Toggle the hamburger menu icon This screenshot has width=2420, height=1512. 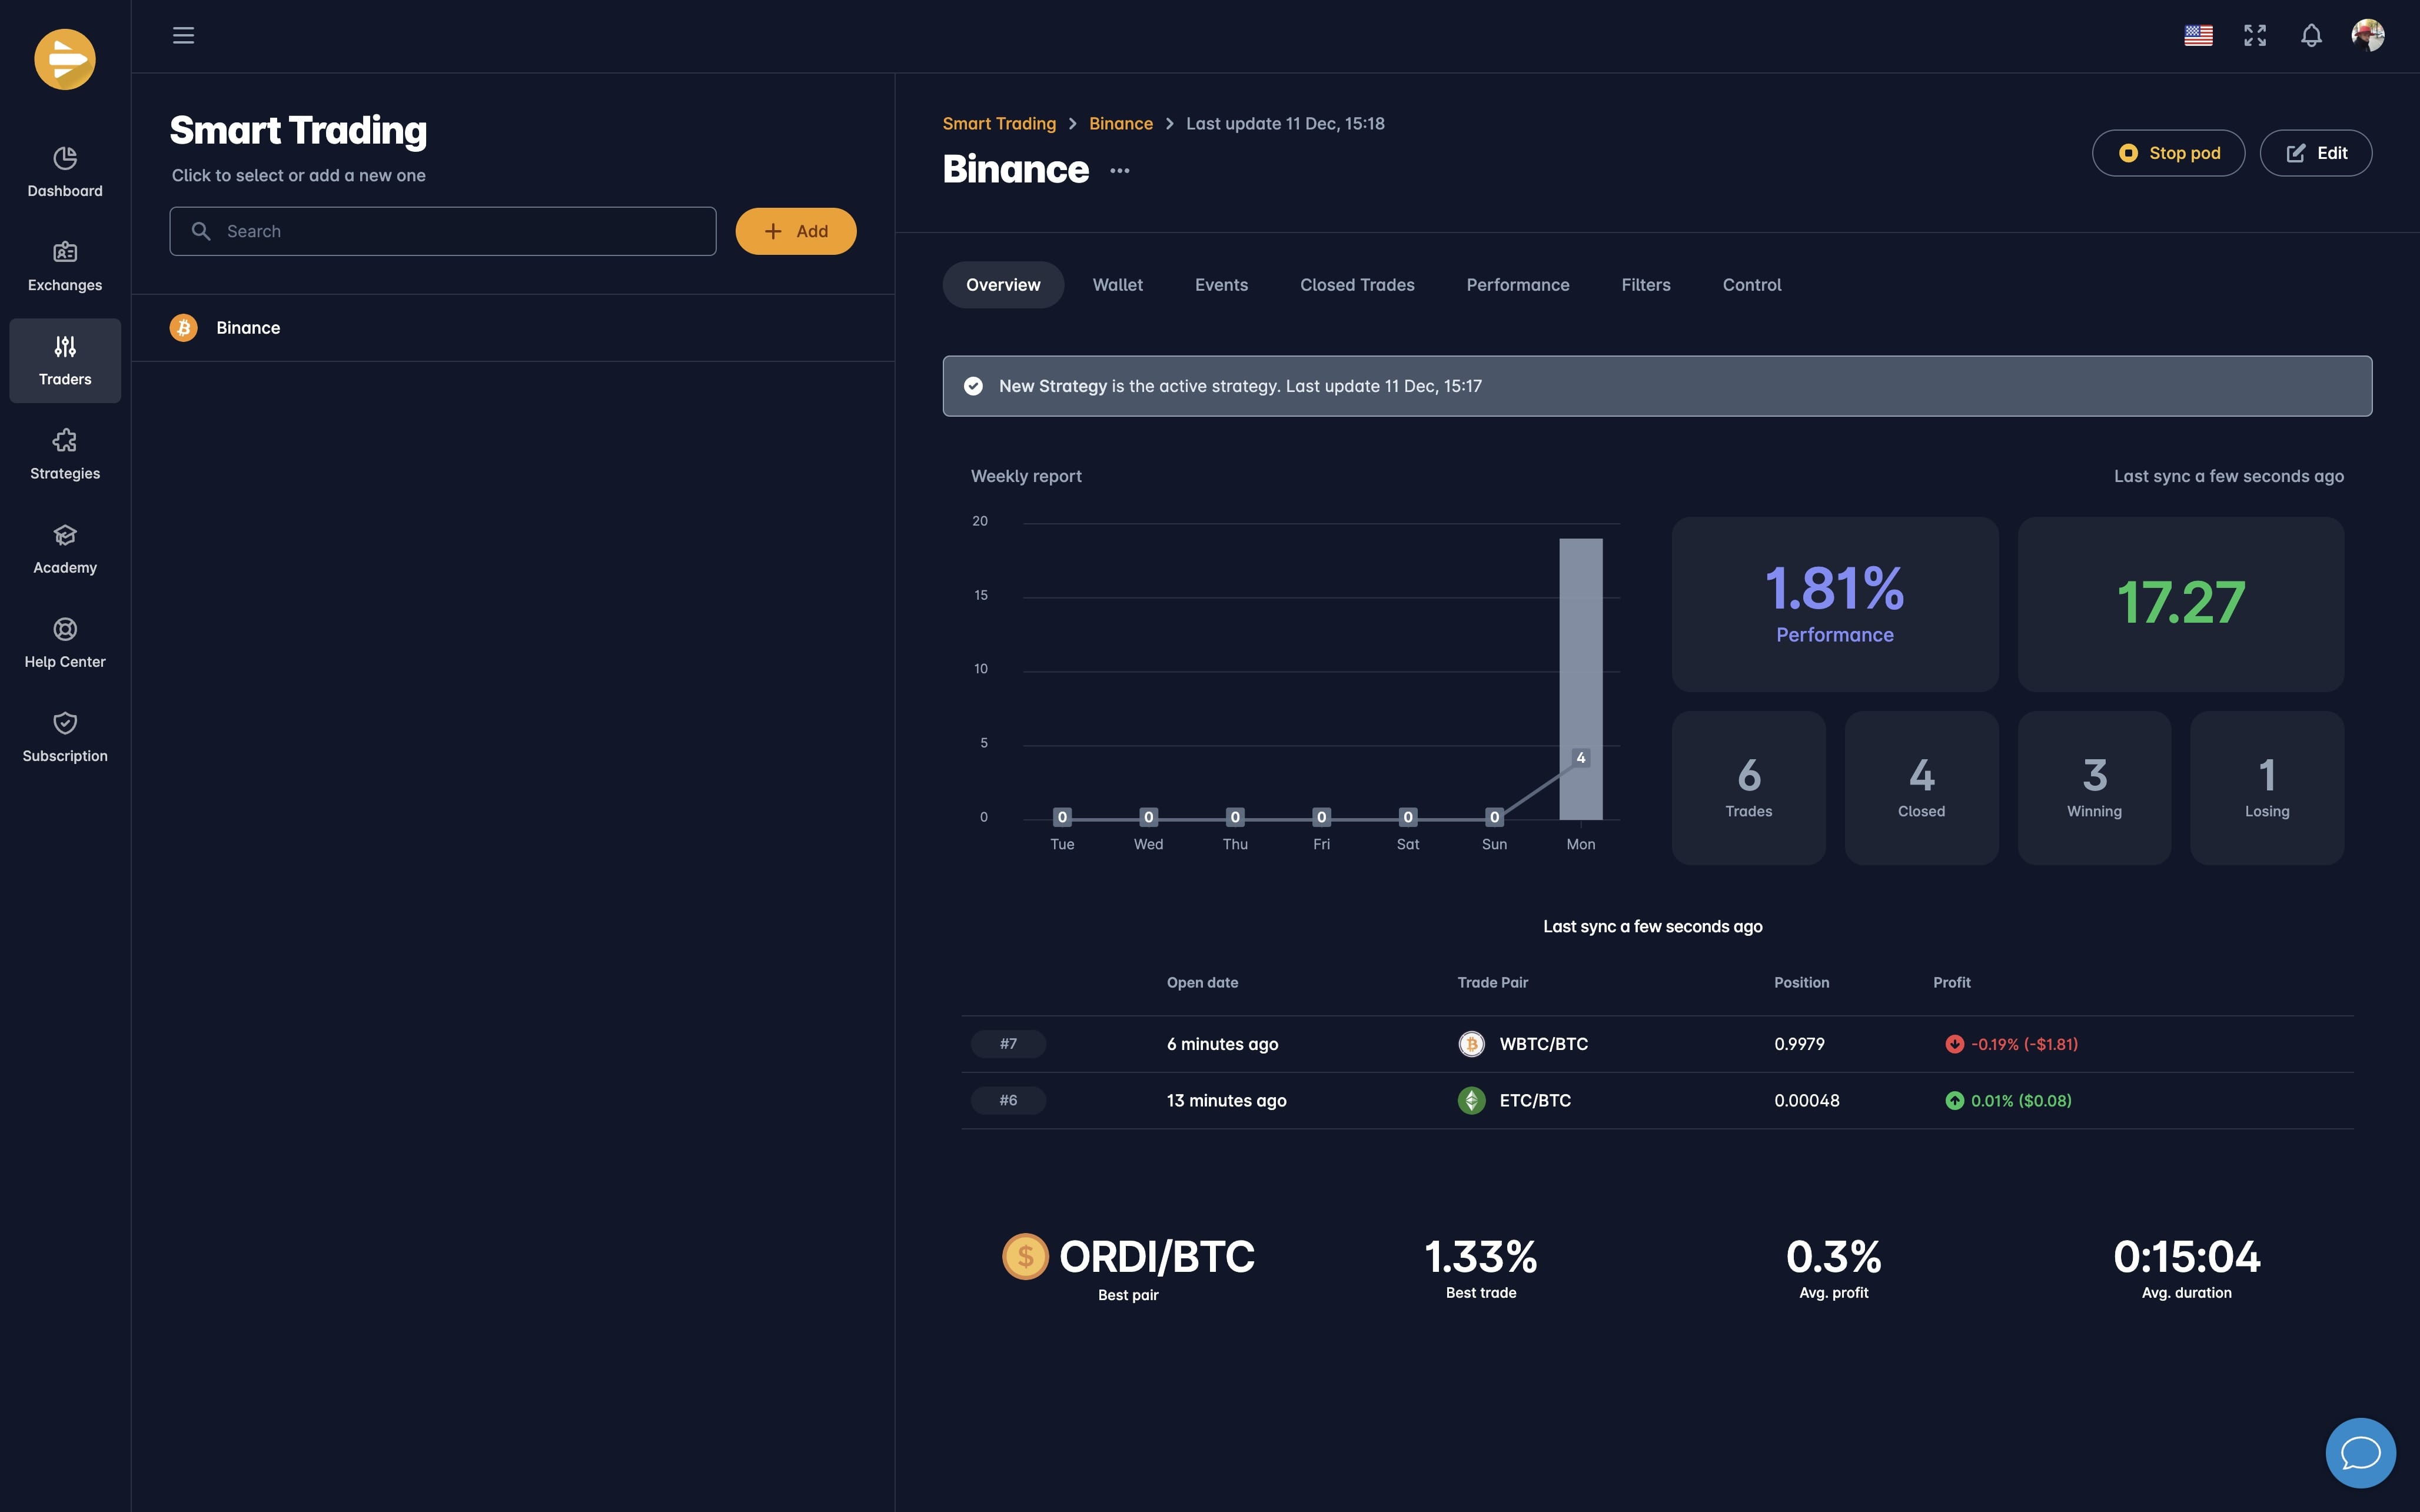coord(183,36)
